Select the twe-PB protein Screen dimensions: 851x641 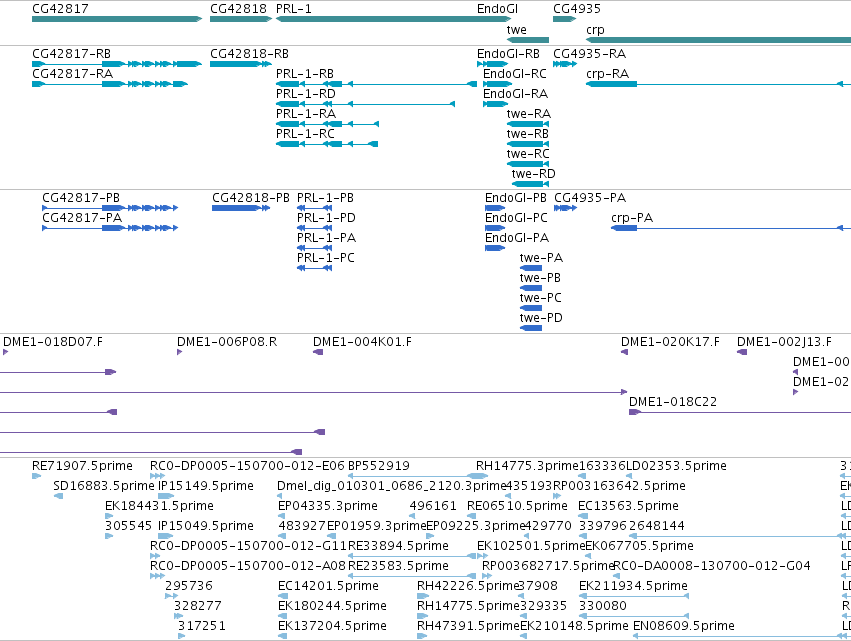[531, 288]
